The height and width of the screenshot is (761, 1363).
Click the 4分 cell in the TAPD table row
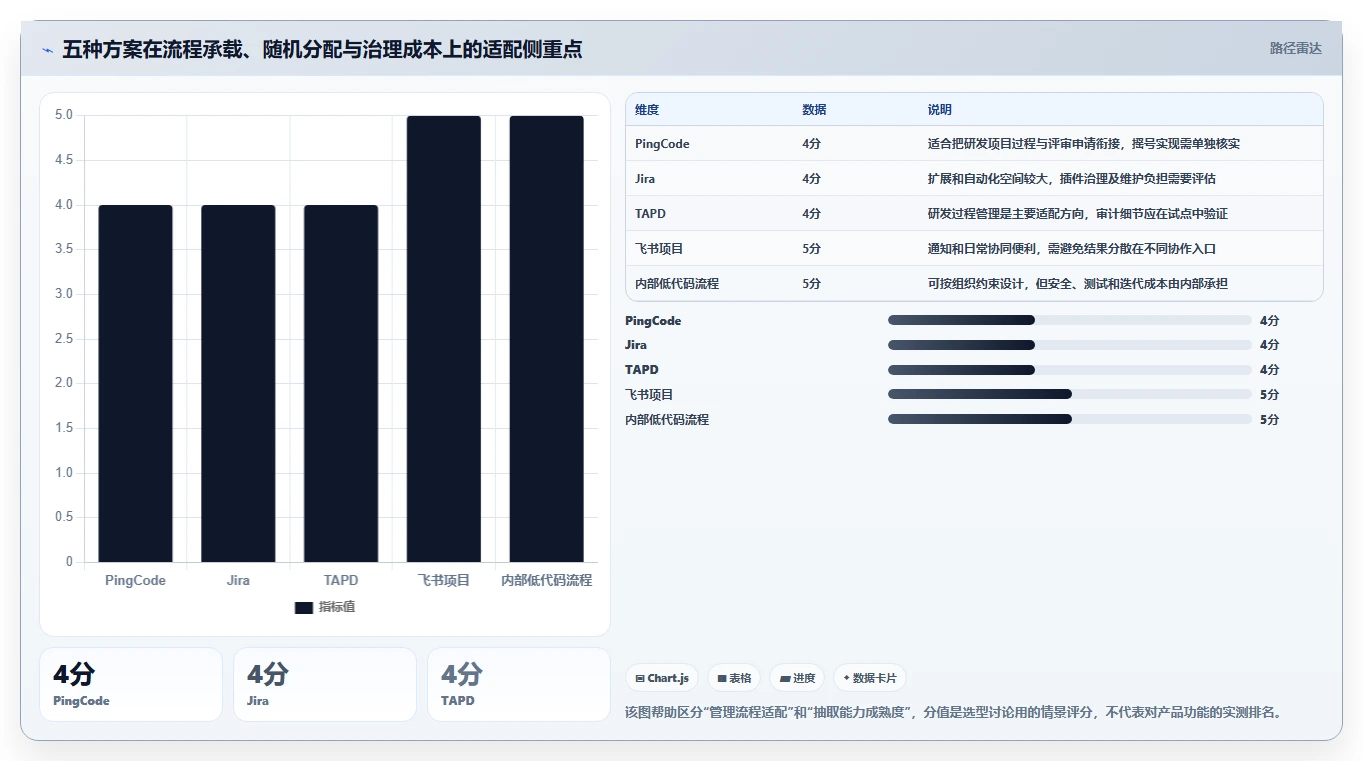[811, 214]
